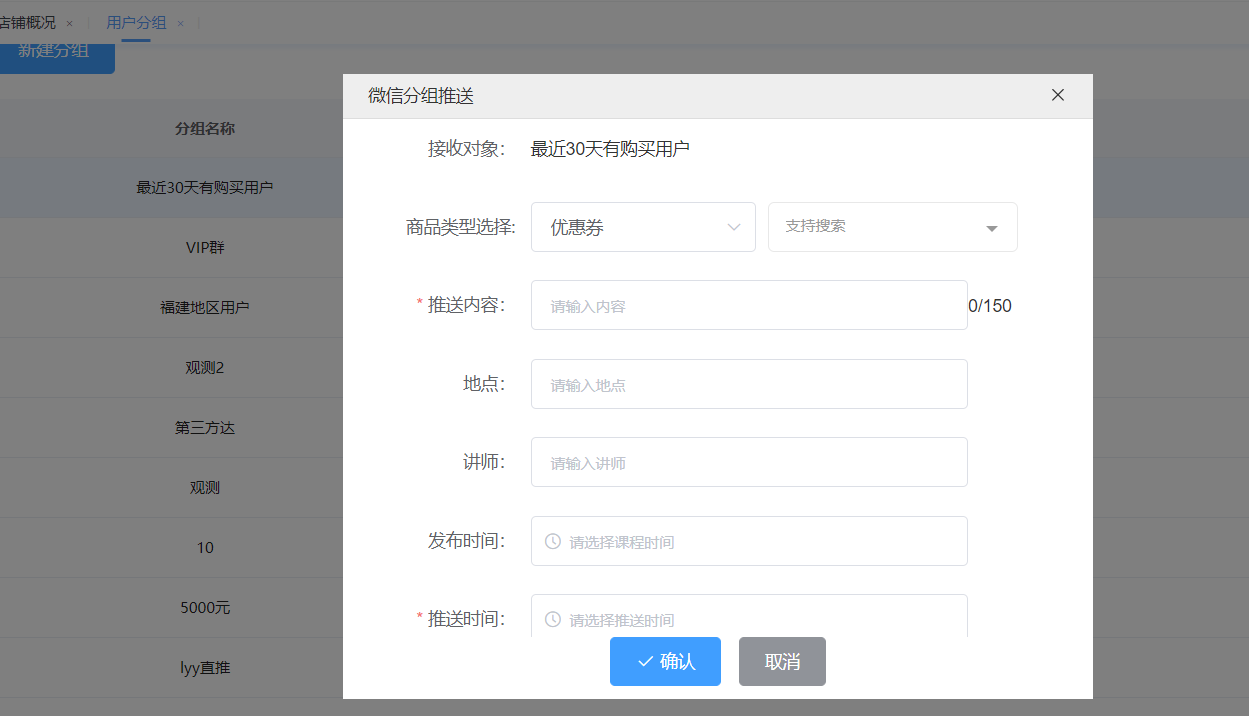Open the 推送时间 time picker field
The image size is (1249, 716).
click(x=760, y=618)
